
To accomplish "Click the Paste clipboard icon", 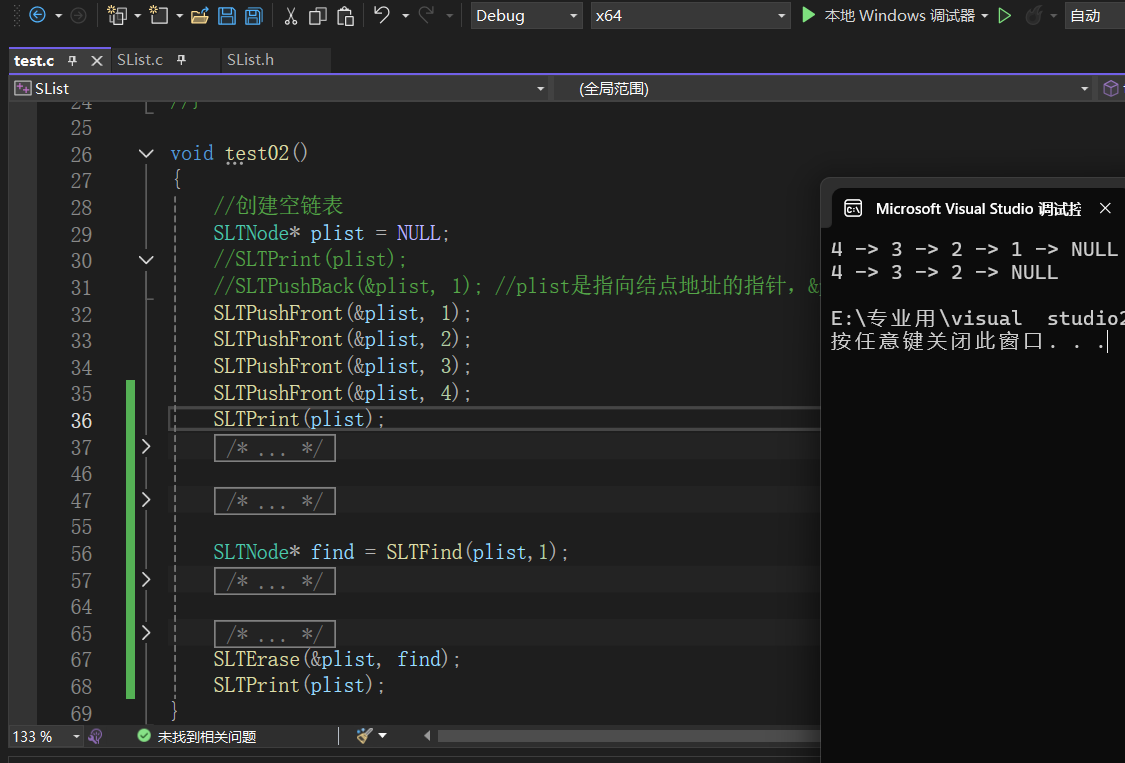I will (345, 16).
